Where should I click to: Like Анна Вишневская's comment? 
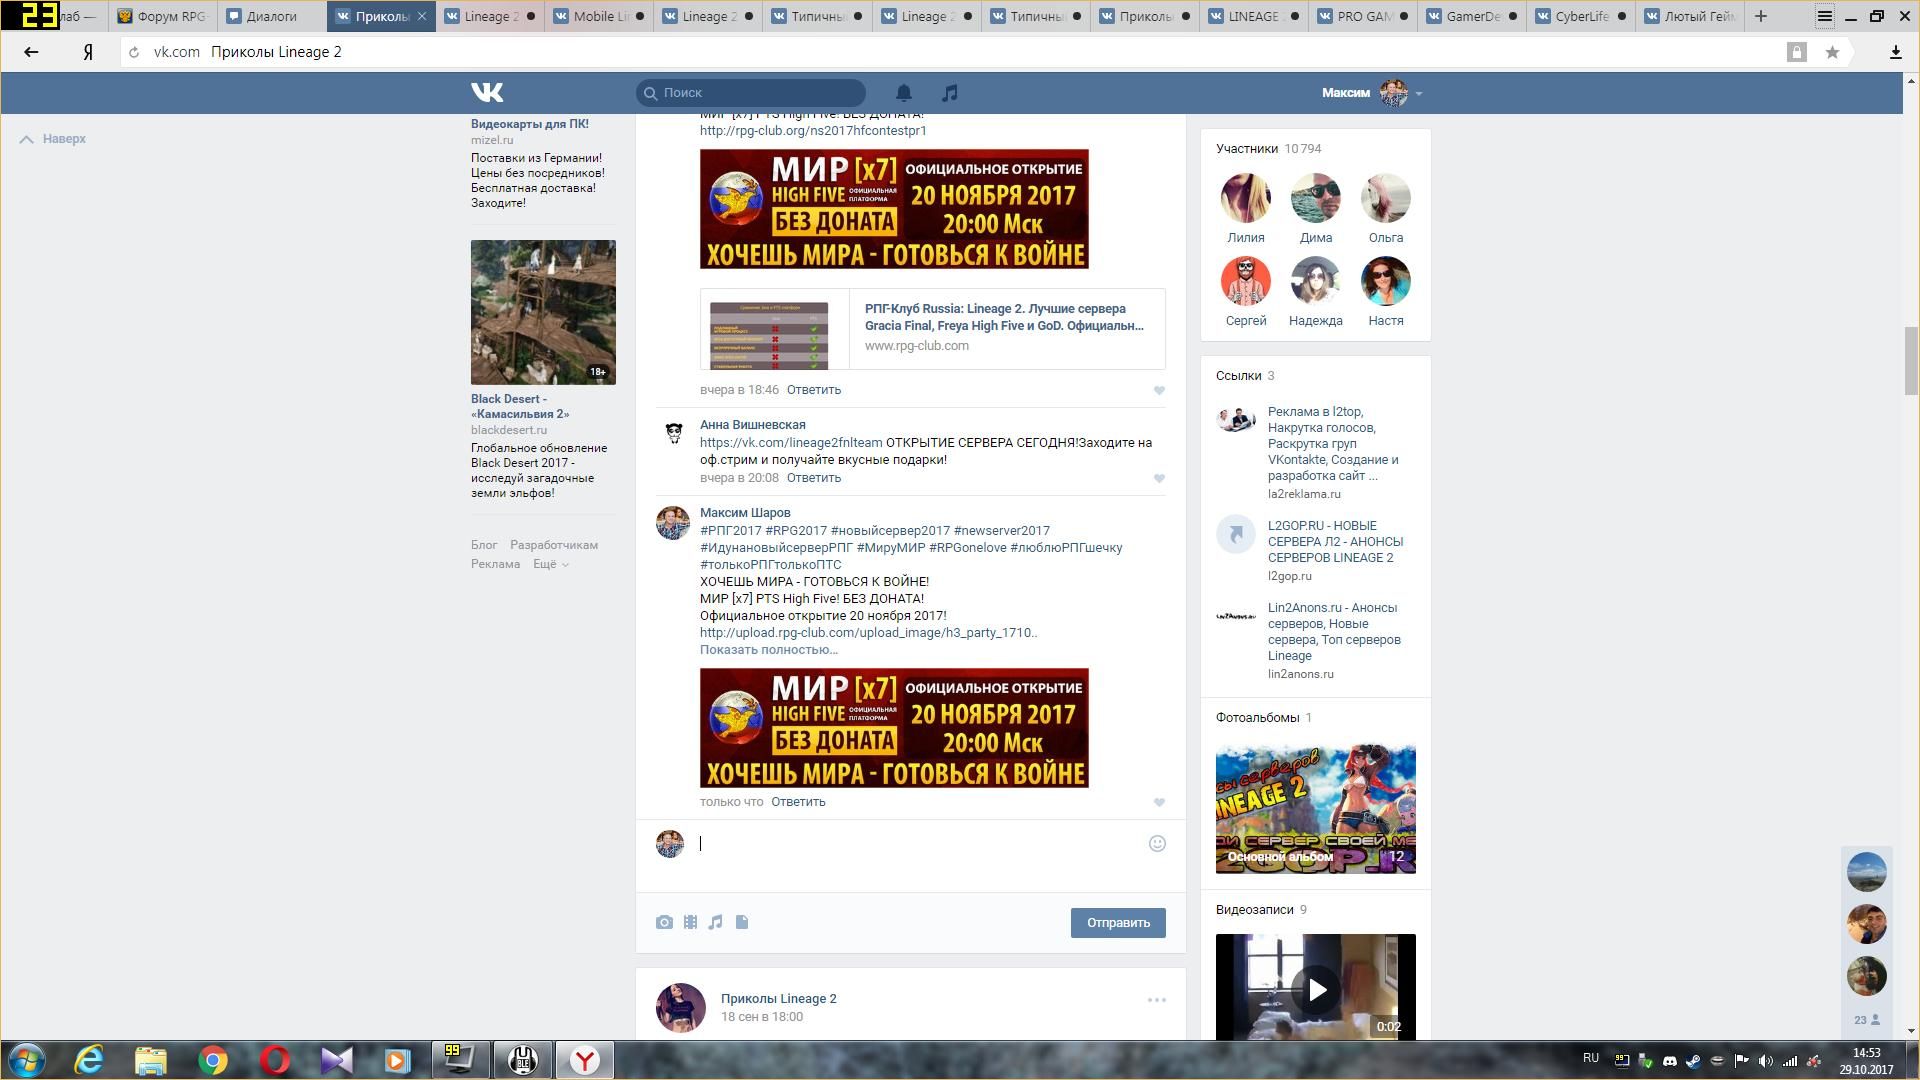click(1159, 479)
